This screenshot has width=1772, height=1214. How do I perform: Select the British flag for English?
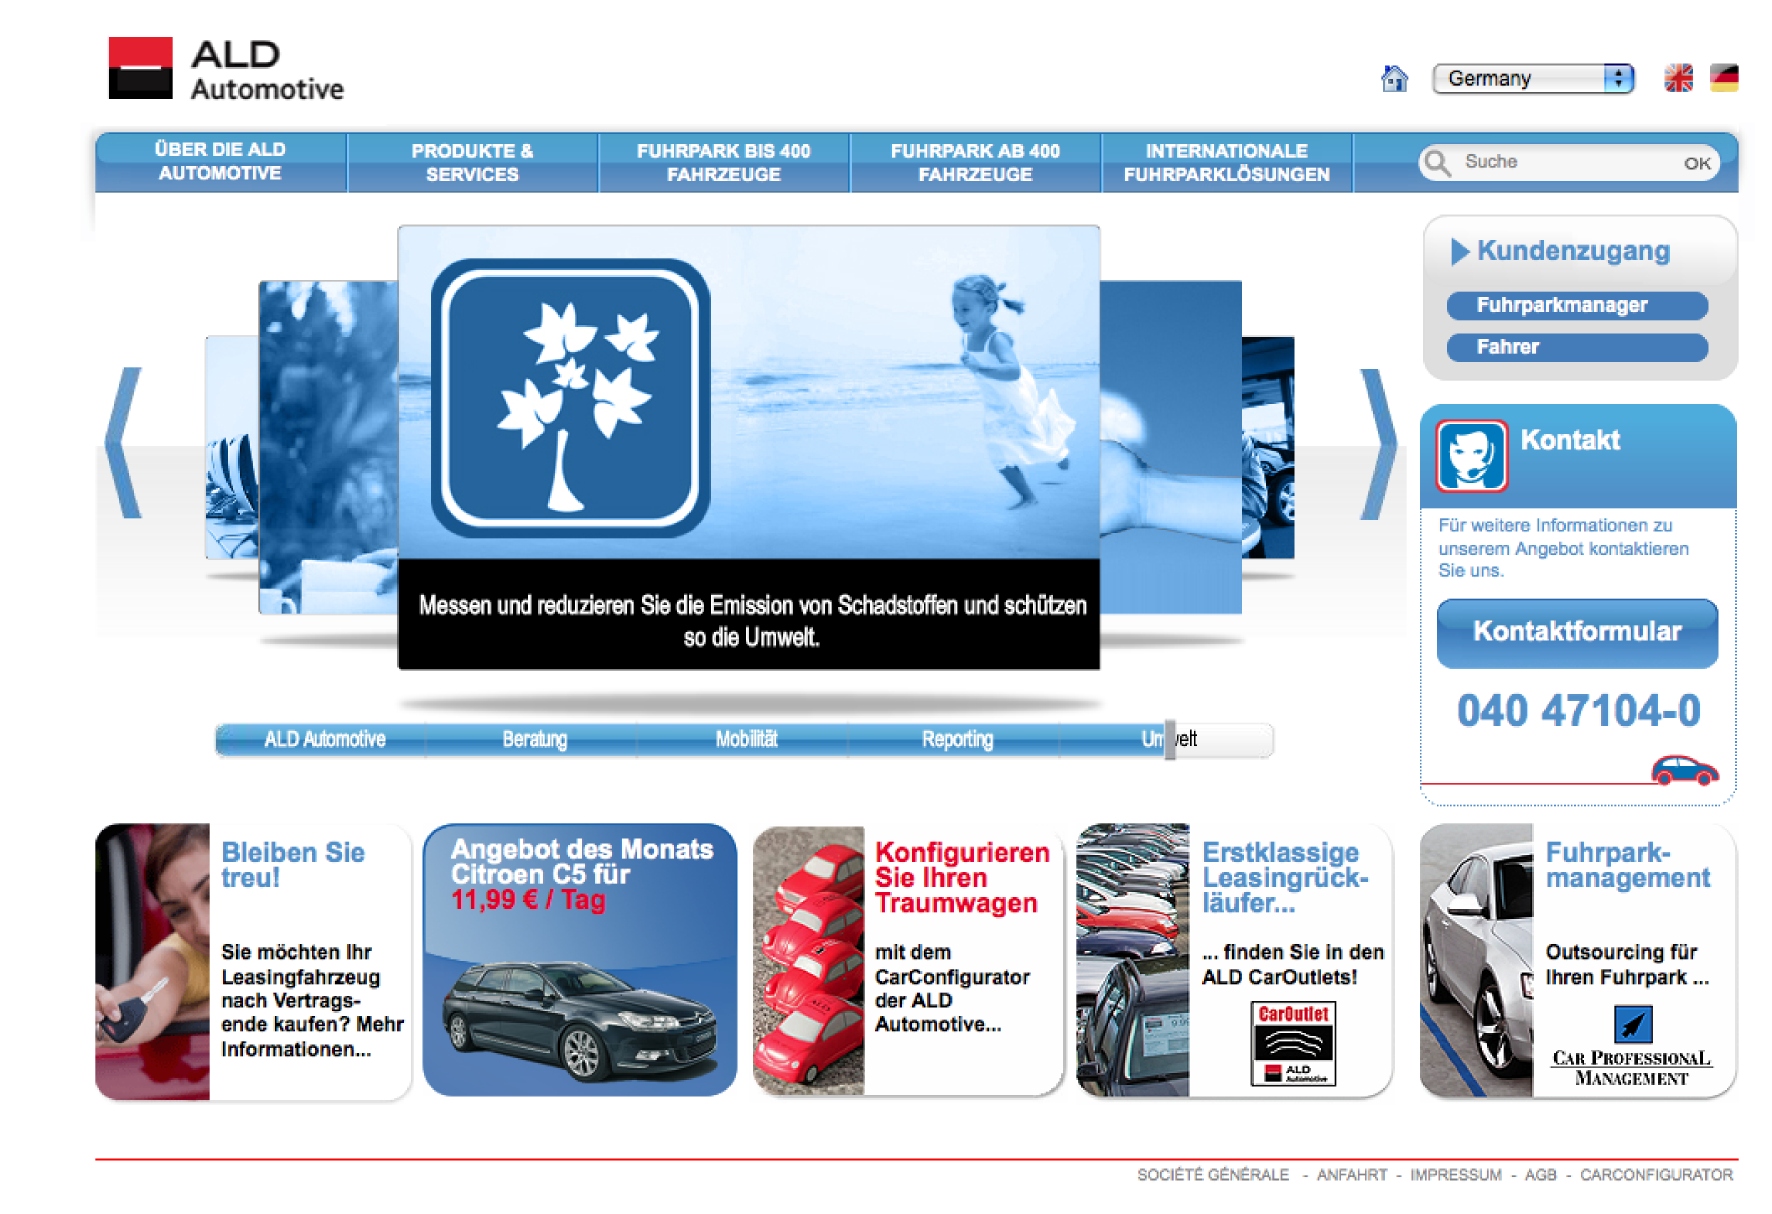point(1680,76)
